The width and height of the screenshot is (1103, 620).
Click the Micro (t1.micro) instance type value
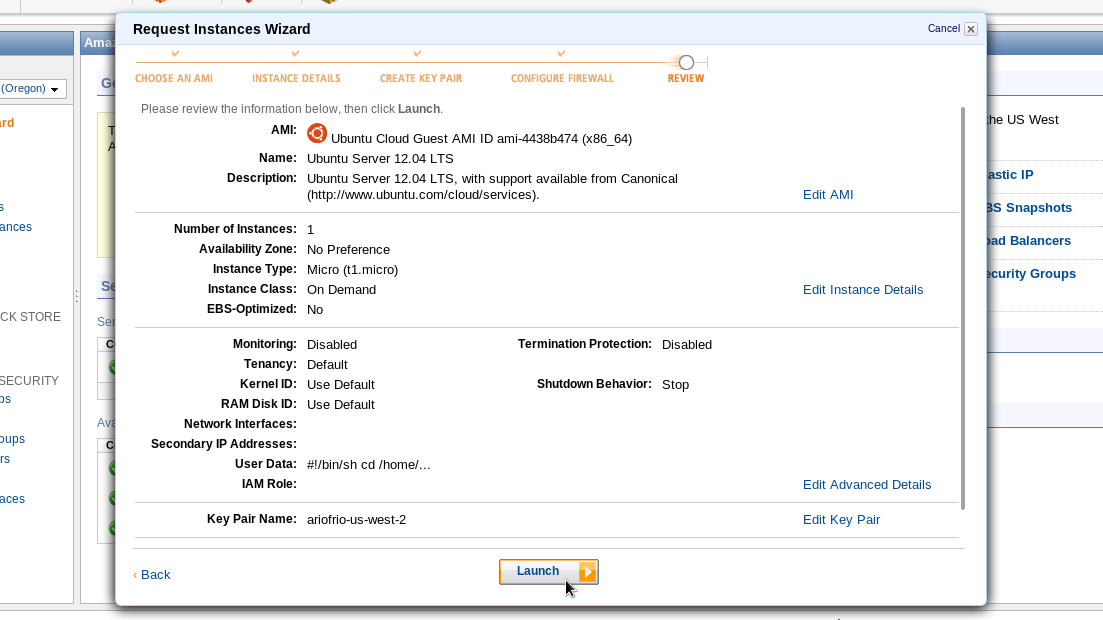[352, 270]
